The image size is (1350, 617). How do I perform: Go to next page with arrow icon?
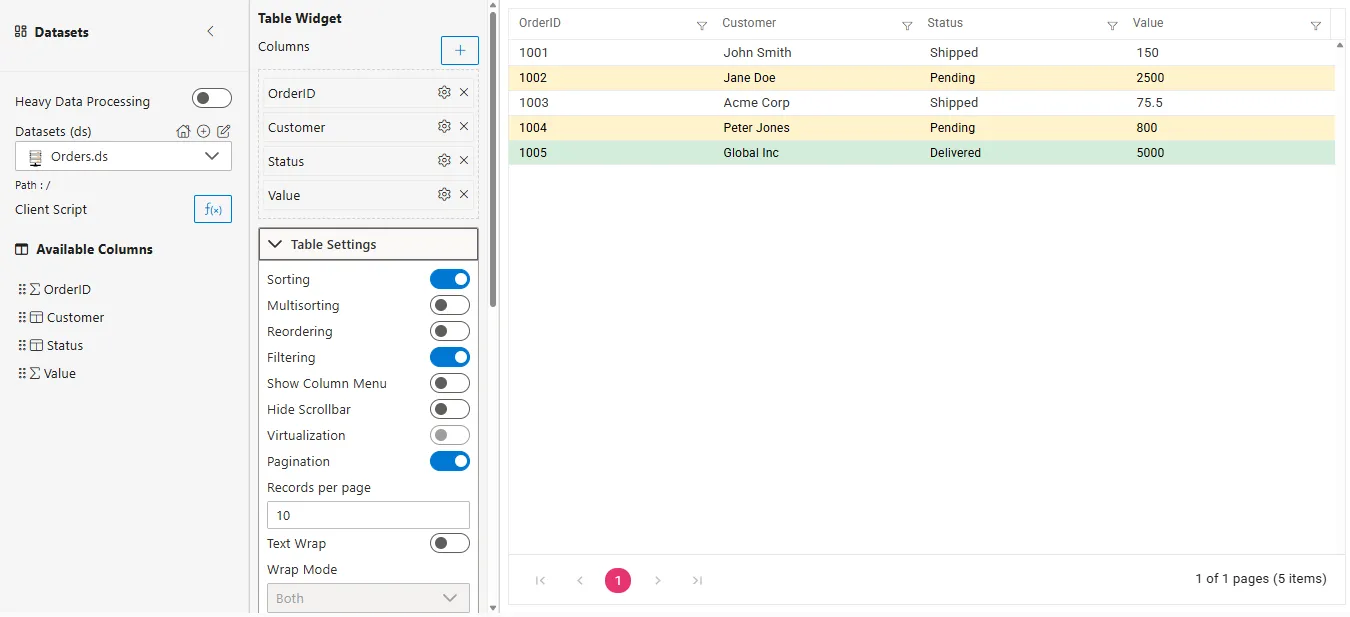(x=658, y=580)
